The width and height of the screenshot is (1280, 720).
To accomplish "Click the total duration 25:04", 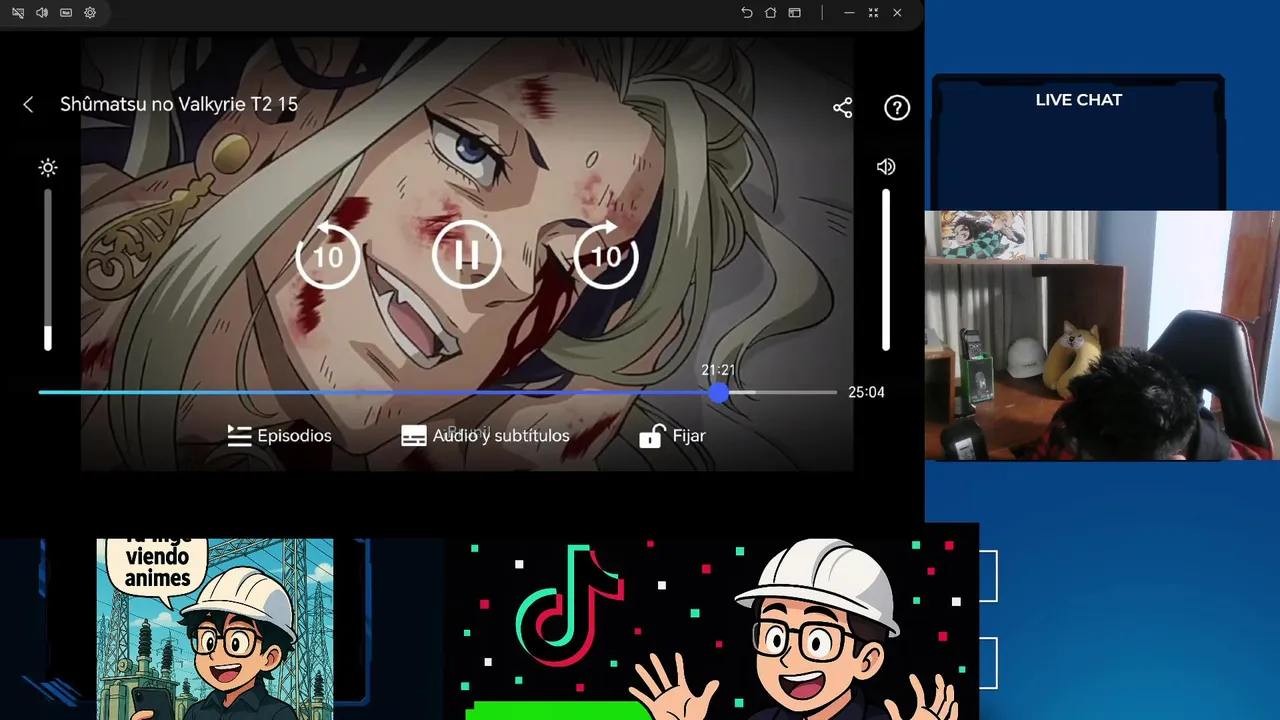I will pos(866,393).
